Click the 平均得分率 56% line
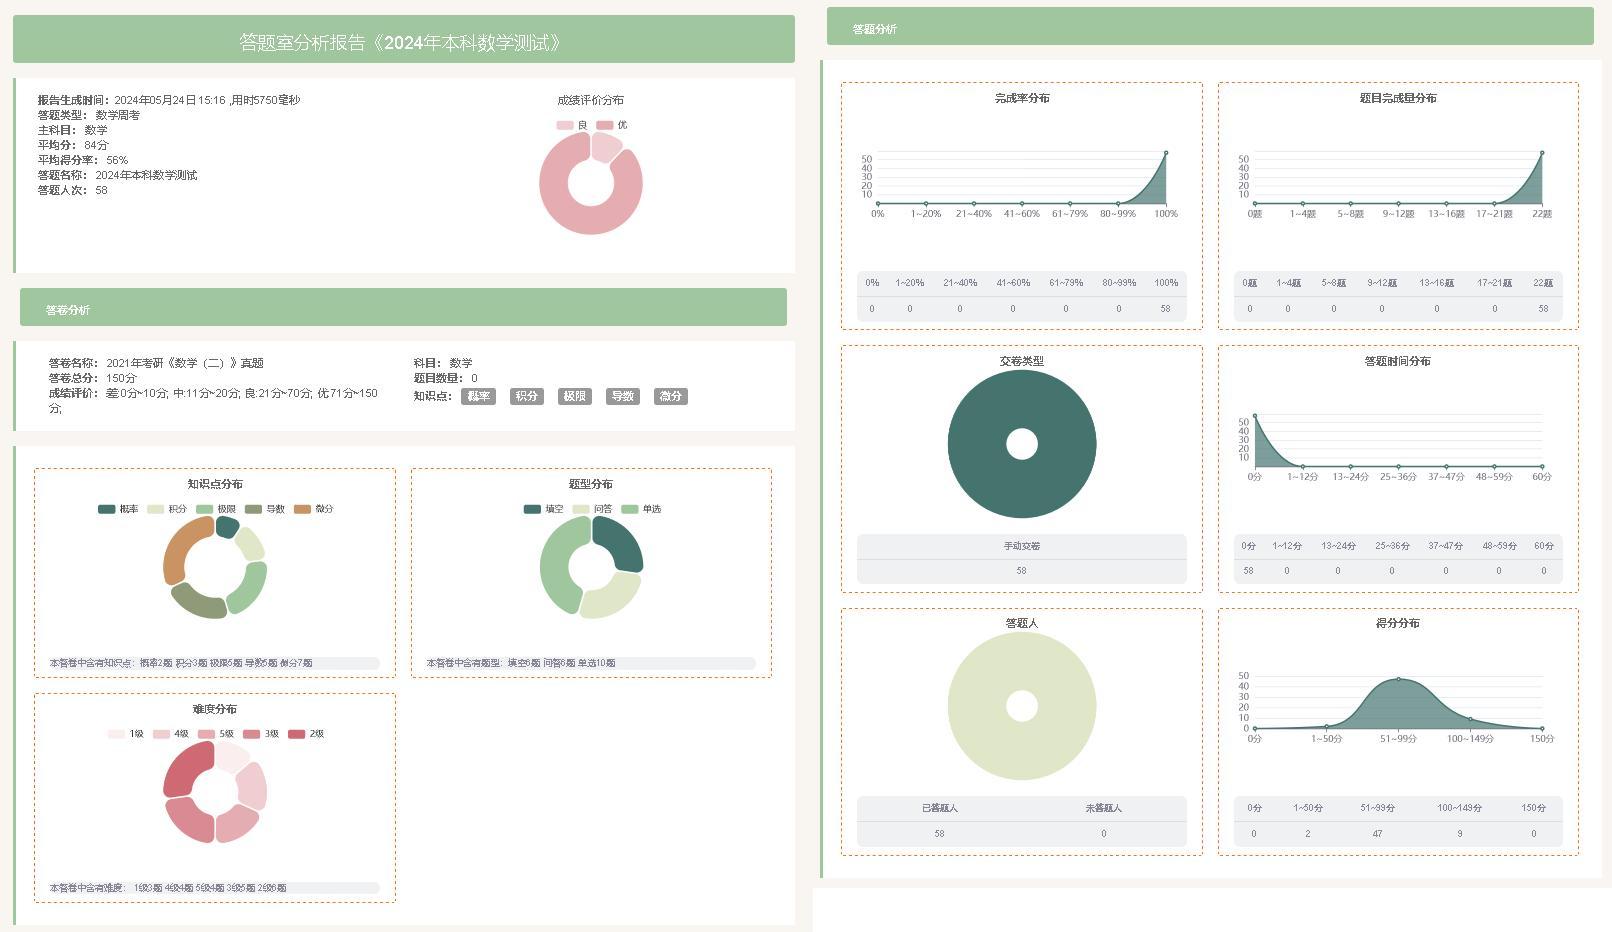1612x932 pixels. click(83, 160)
